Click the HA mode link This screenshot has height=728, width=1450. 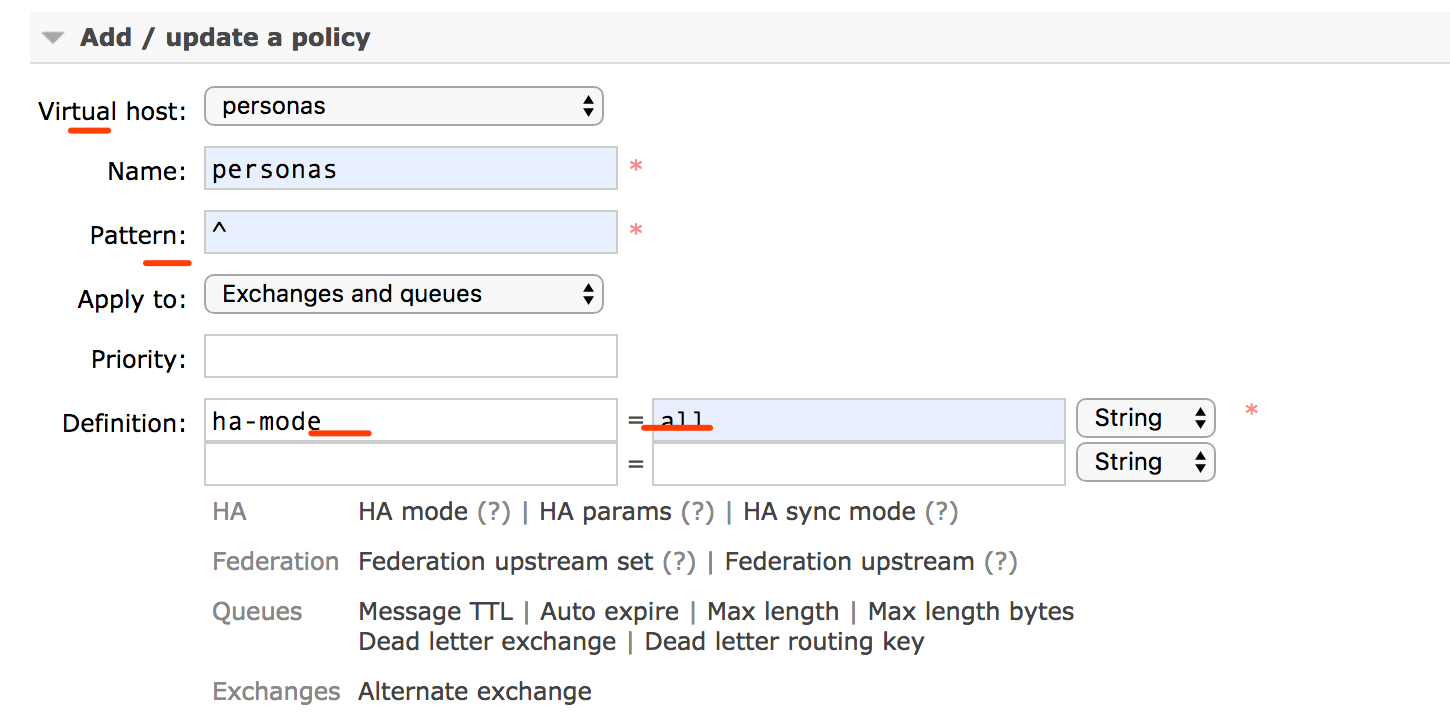click(x=413, y=512)
